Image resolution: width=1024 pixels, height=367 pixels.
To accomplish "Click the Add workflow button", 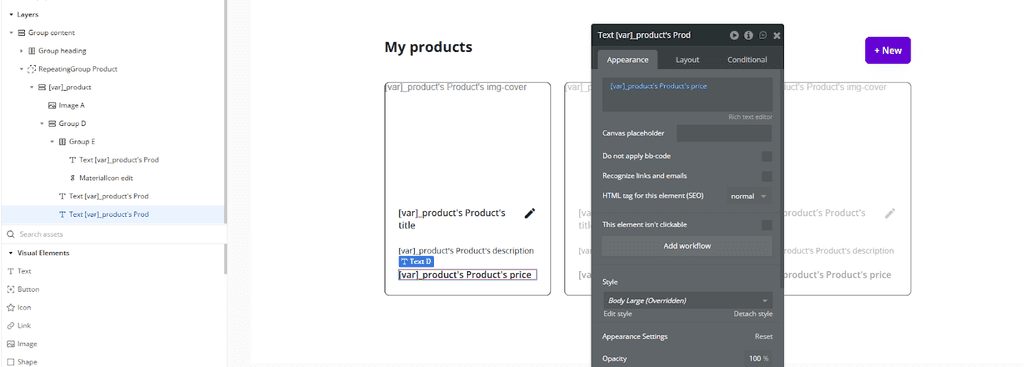I will (x=687, y=246).
